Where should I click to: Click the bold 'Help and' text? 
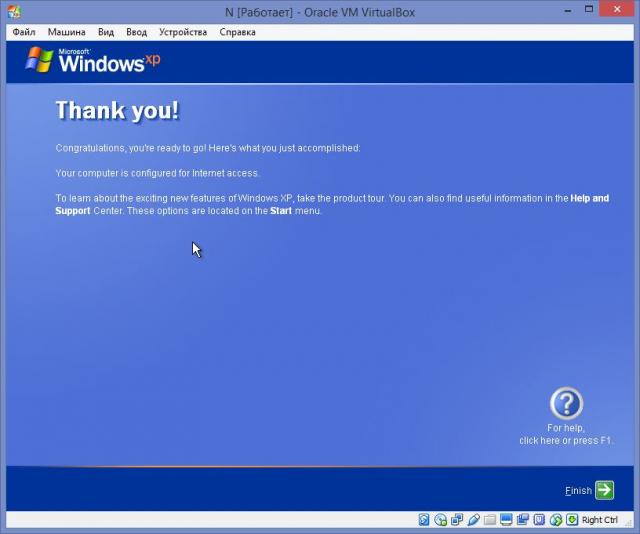[589, 198]
